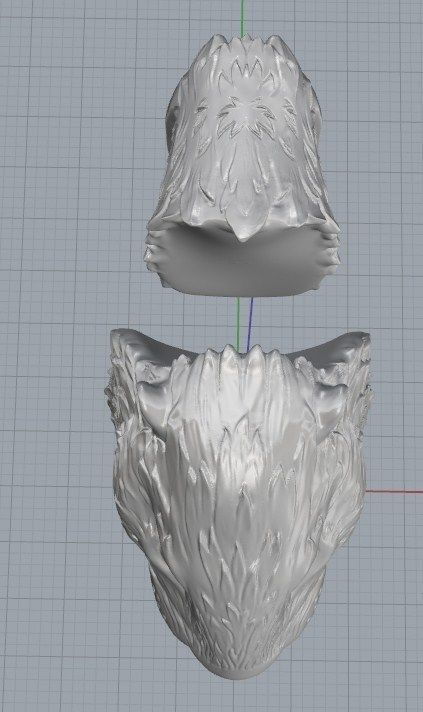The image size is (423, 712).
Task: Select the larger lower feathered mesh object
Action: coord(239,504)
